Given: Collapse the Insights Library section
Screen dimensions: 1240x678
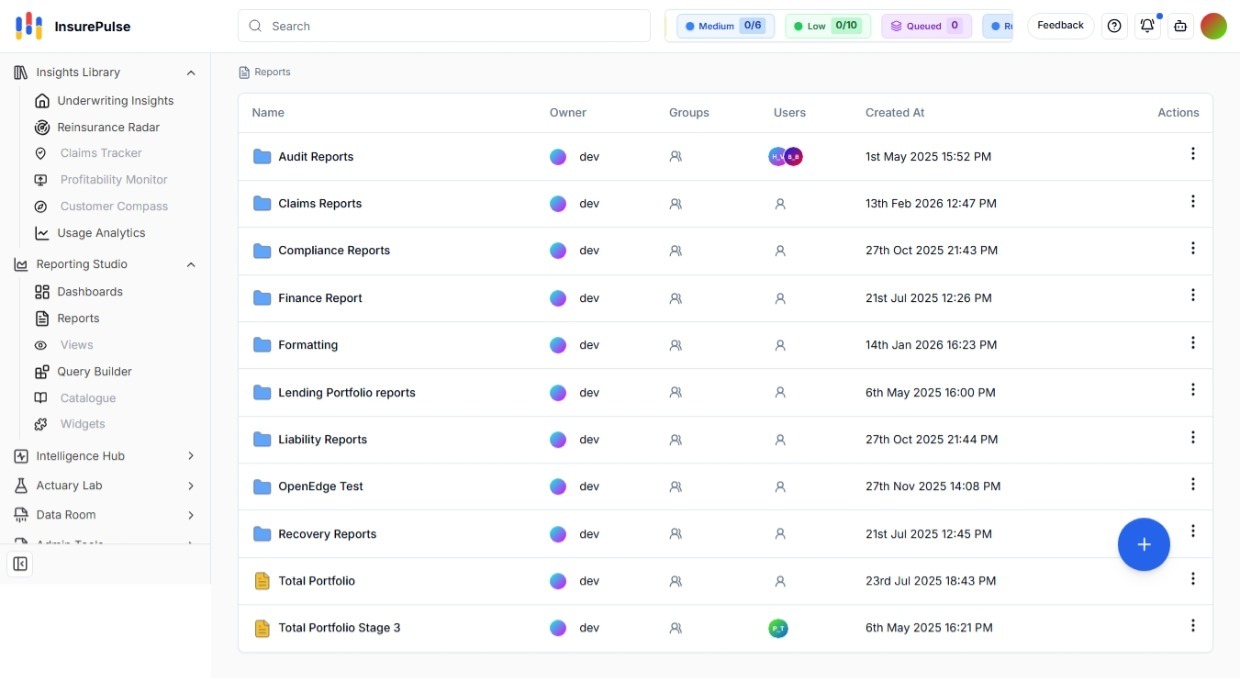Looking at the screenshot, I should 191,73.
